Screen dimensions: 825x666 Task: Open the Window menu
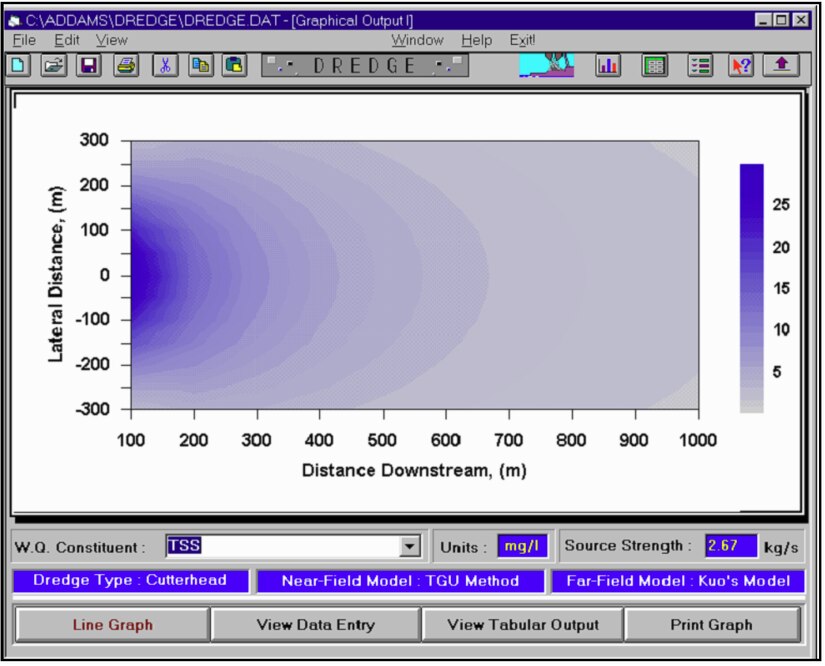417,40
